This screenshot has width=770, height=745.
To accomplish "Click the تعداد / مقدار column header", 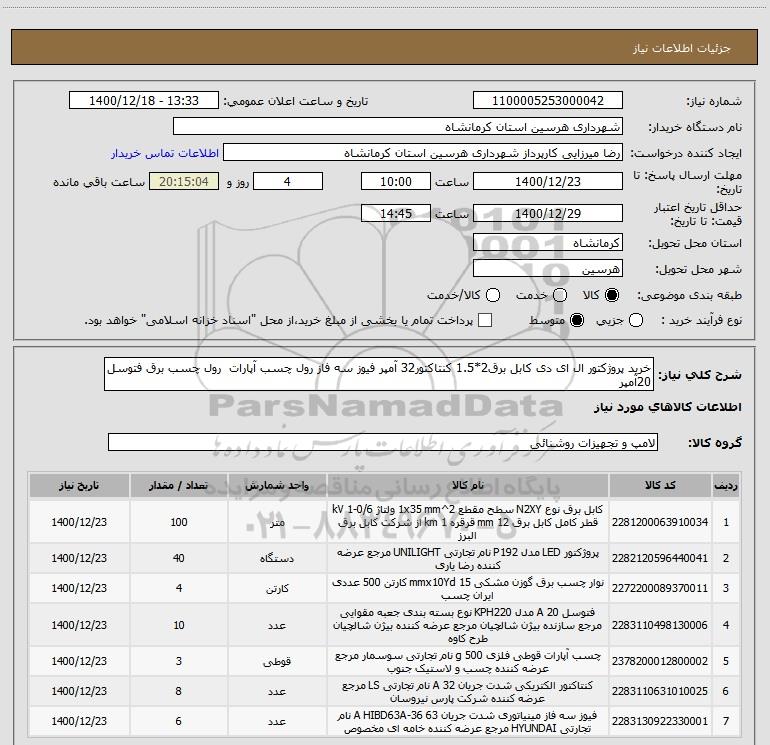I will (179, 485).
